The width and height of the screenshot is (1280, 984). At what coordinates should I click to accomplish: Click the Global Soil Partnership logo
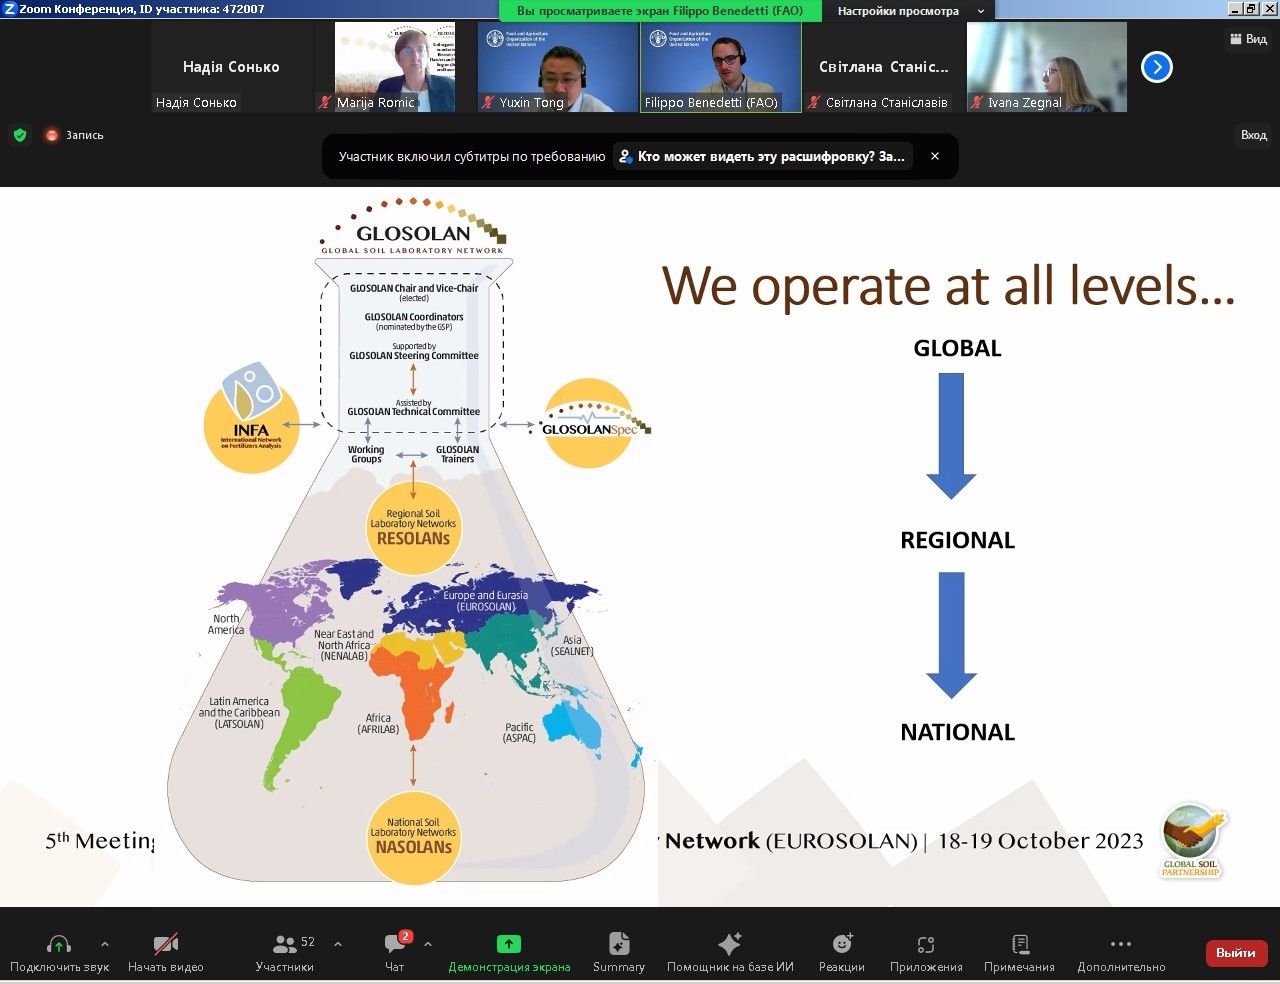pyautogui.click(x=1191, y=840)
